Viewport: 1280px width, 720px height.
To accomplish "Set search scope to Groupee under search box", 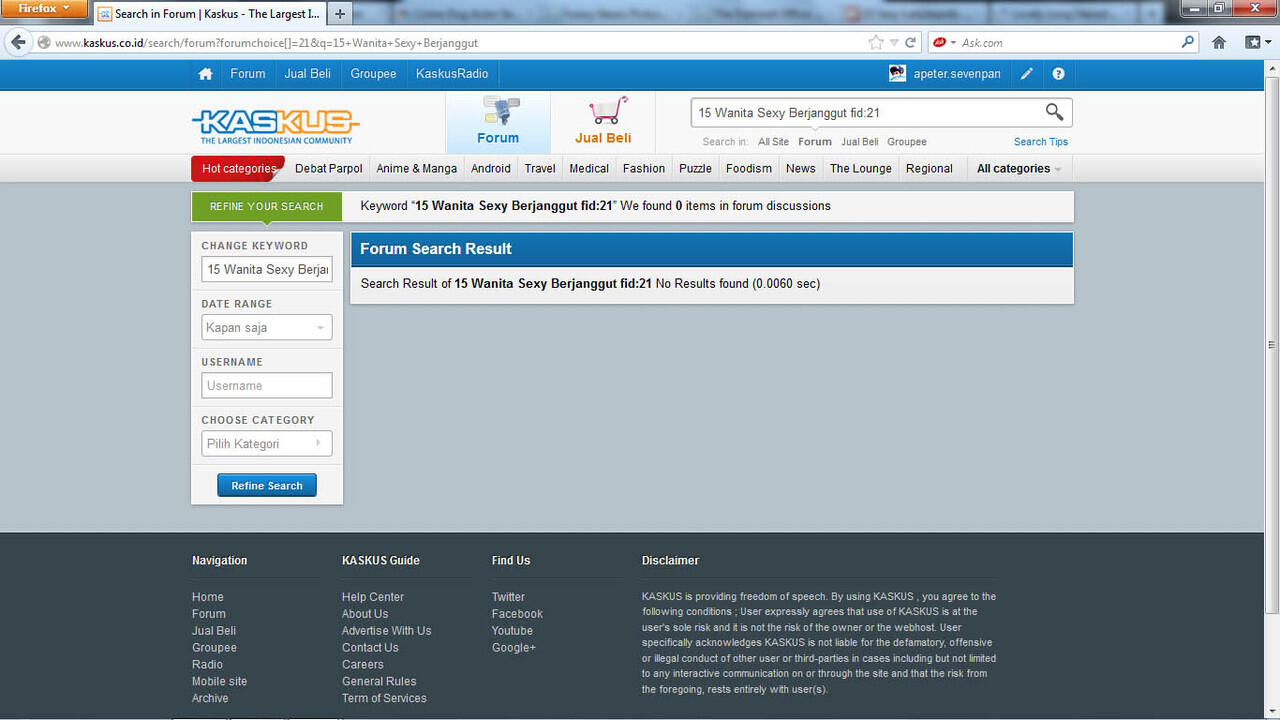I will (907, 142).
